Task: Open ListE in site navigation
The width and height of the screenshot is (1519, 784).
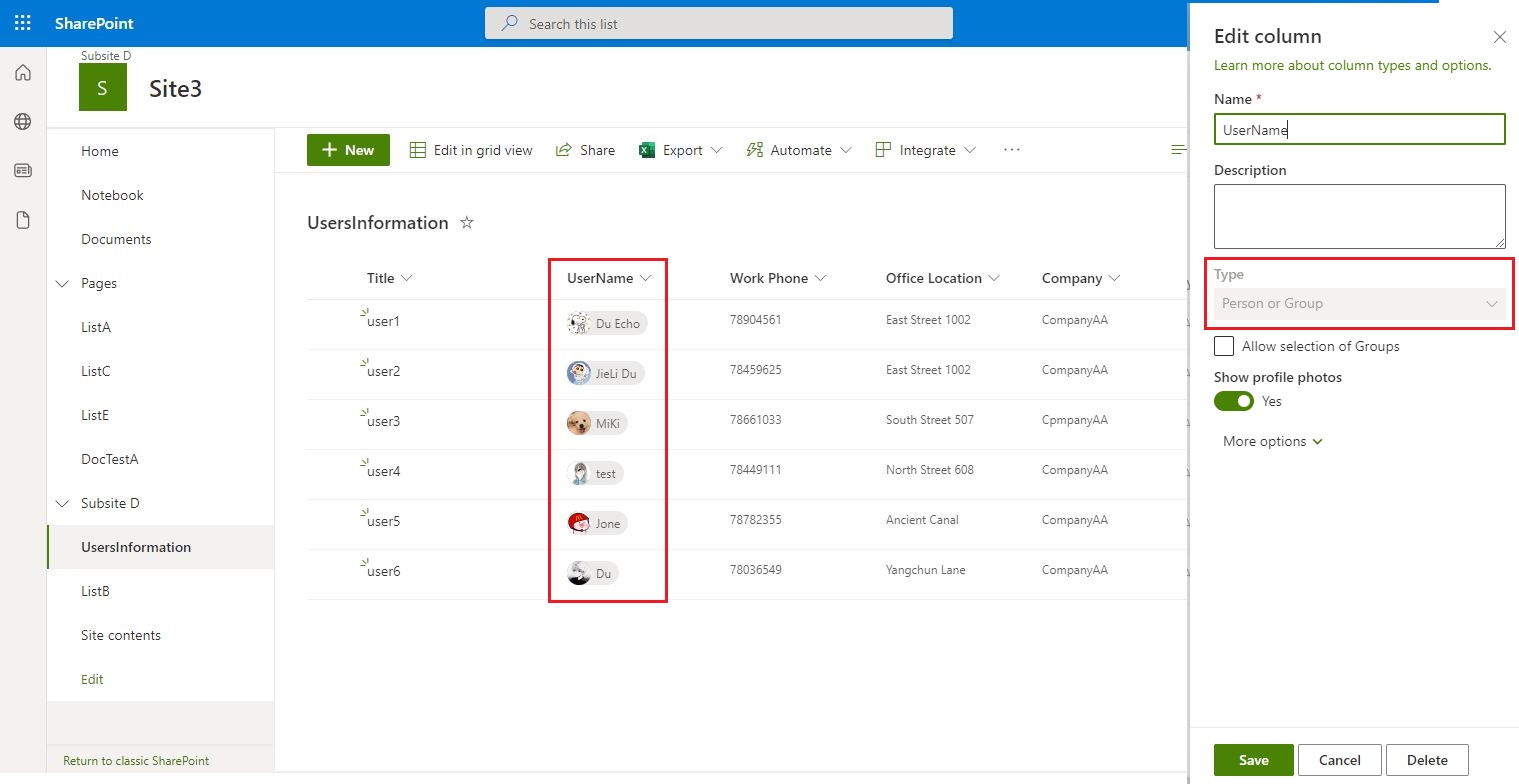Action: tap(95, 415)
